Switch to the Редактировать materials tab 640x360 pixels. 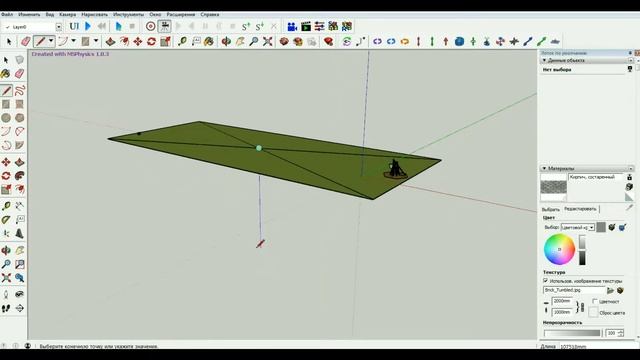pos(580,209)
